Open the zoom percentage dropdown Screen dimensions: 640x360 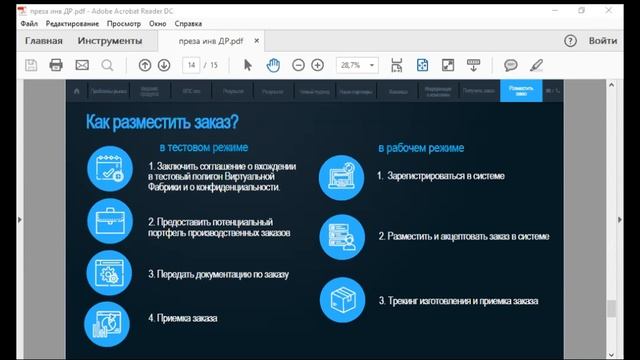point(372,65)
